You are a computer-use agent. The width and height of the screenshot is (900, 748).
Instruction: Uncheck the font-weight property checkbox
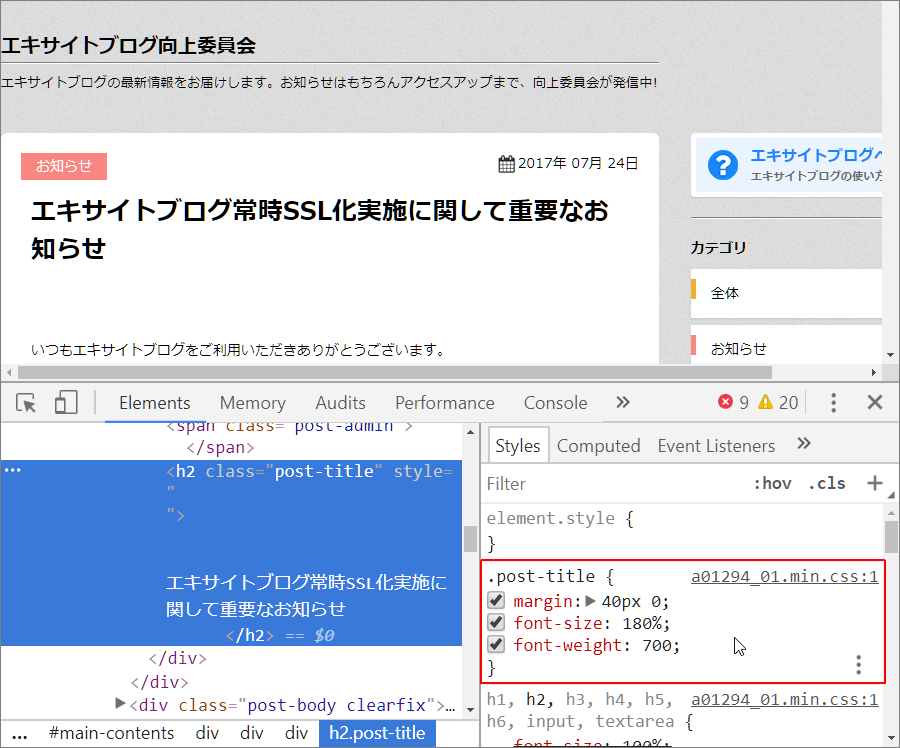(496, 644)
